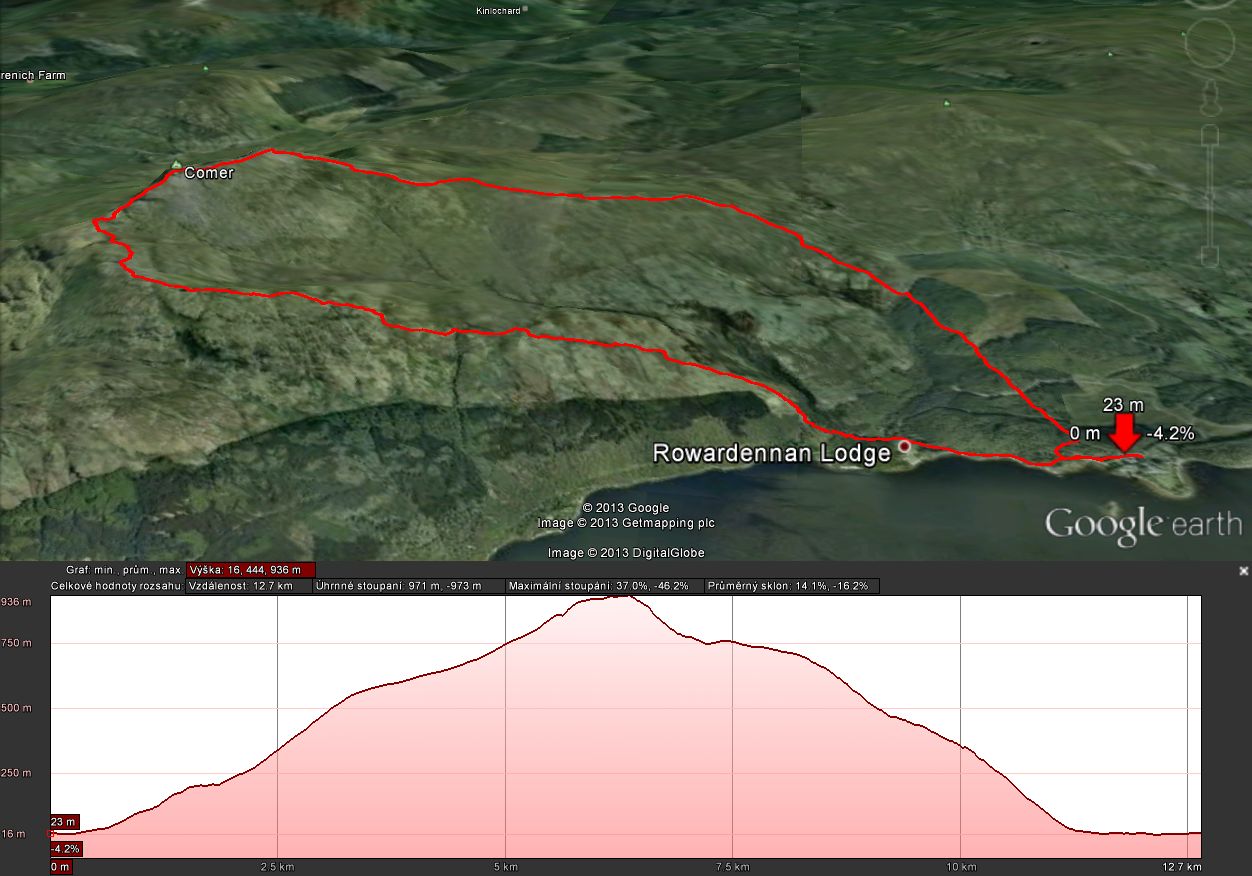Click the Google Earth logo watermark
The height and width of the screenshot is (876, 1252).
(x=1142, y=525)
